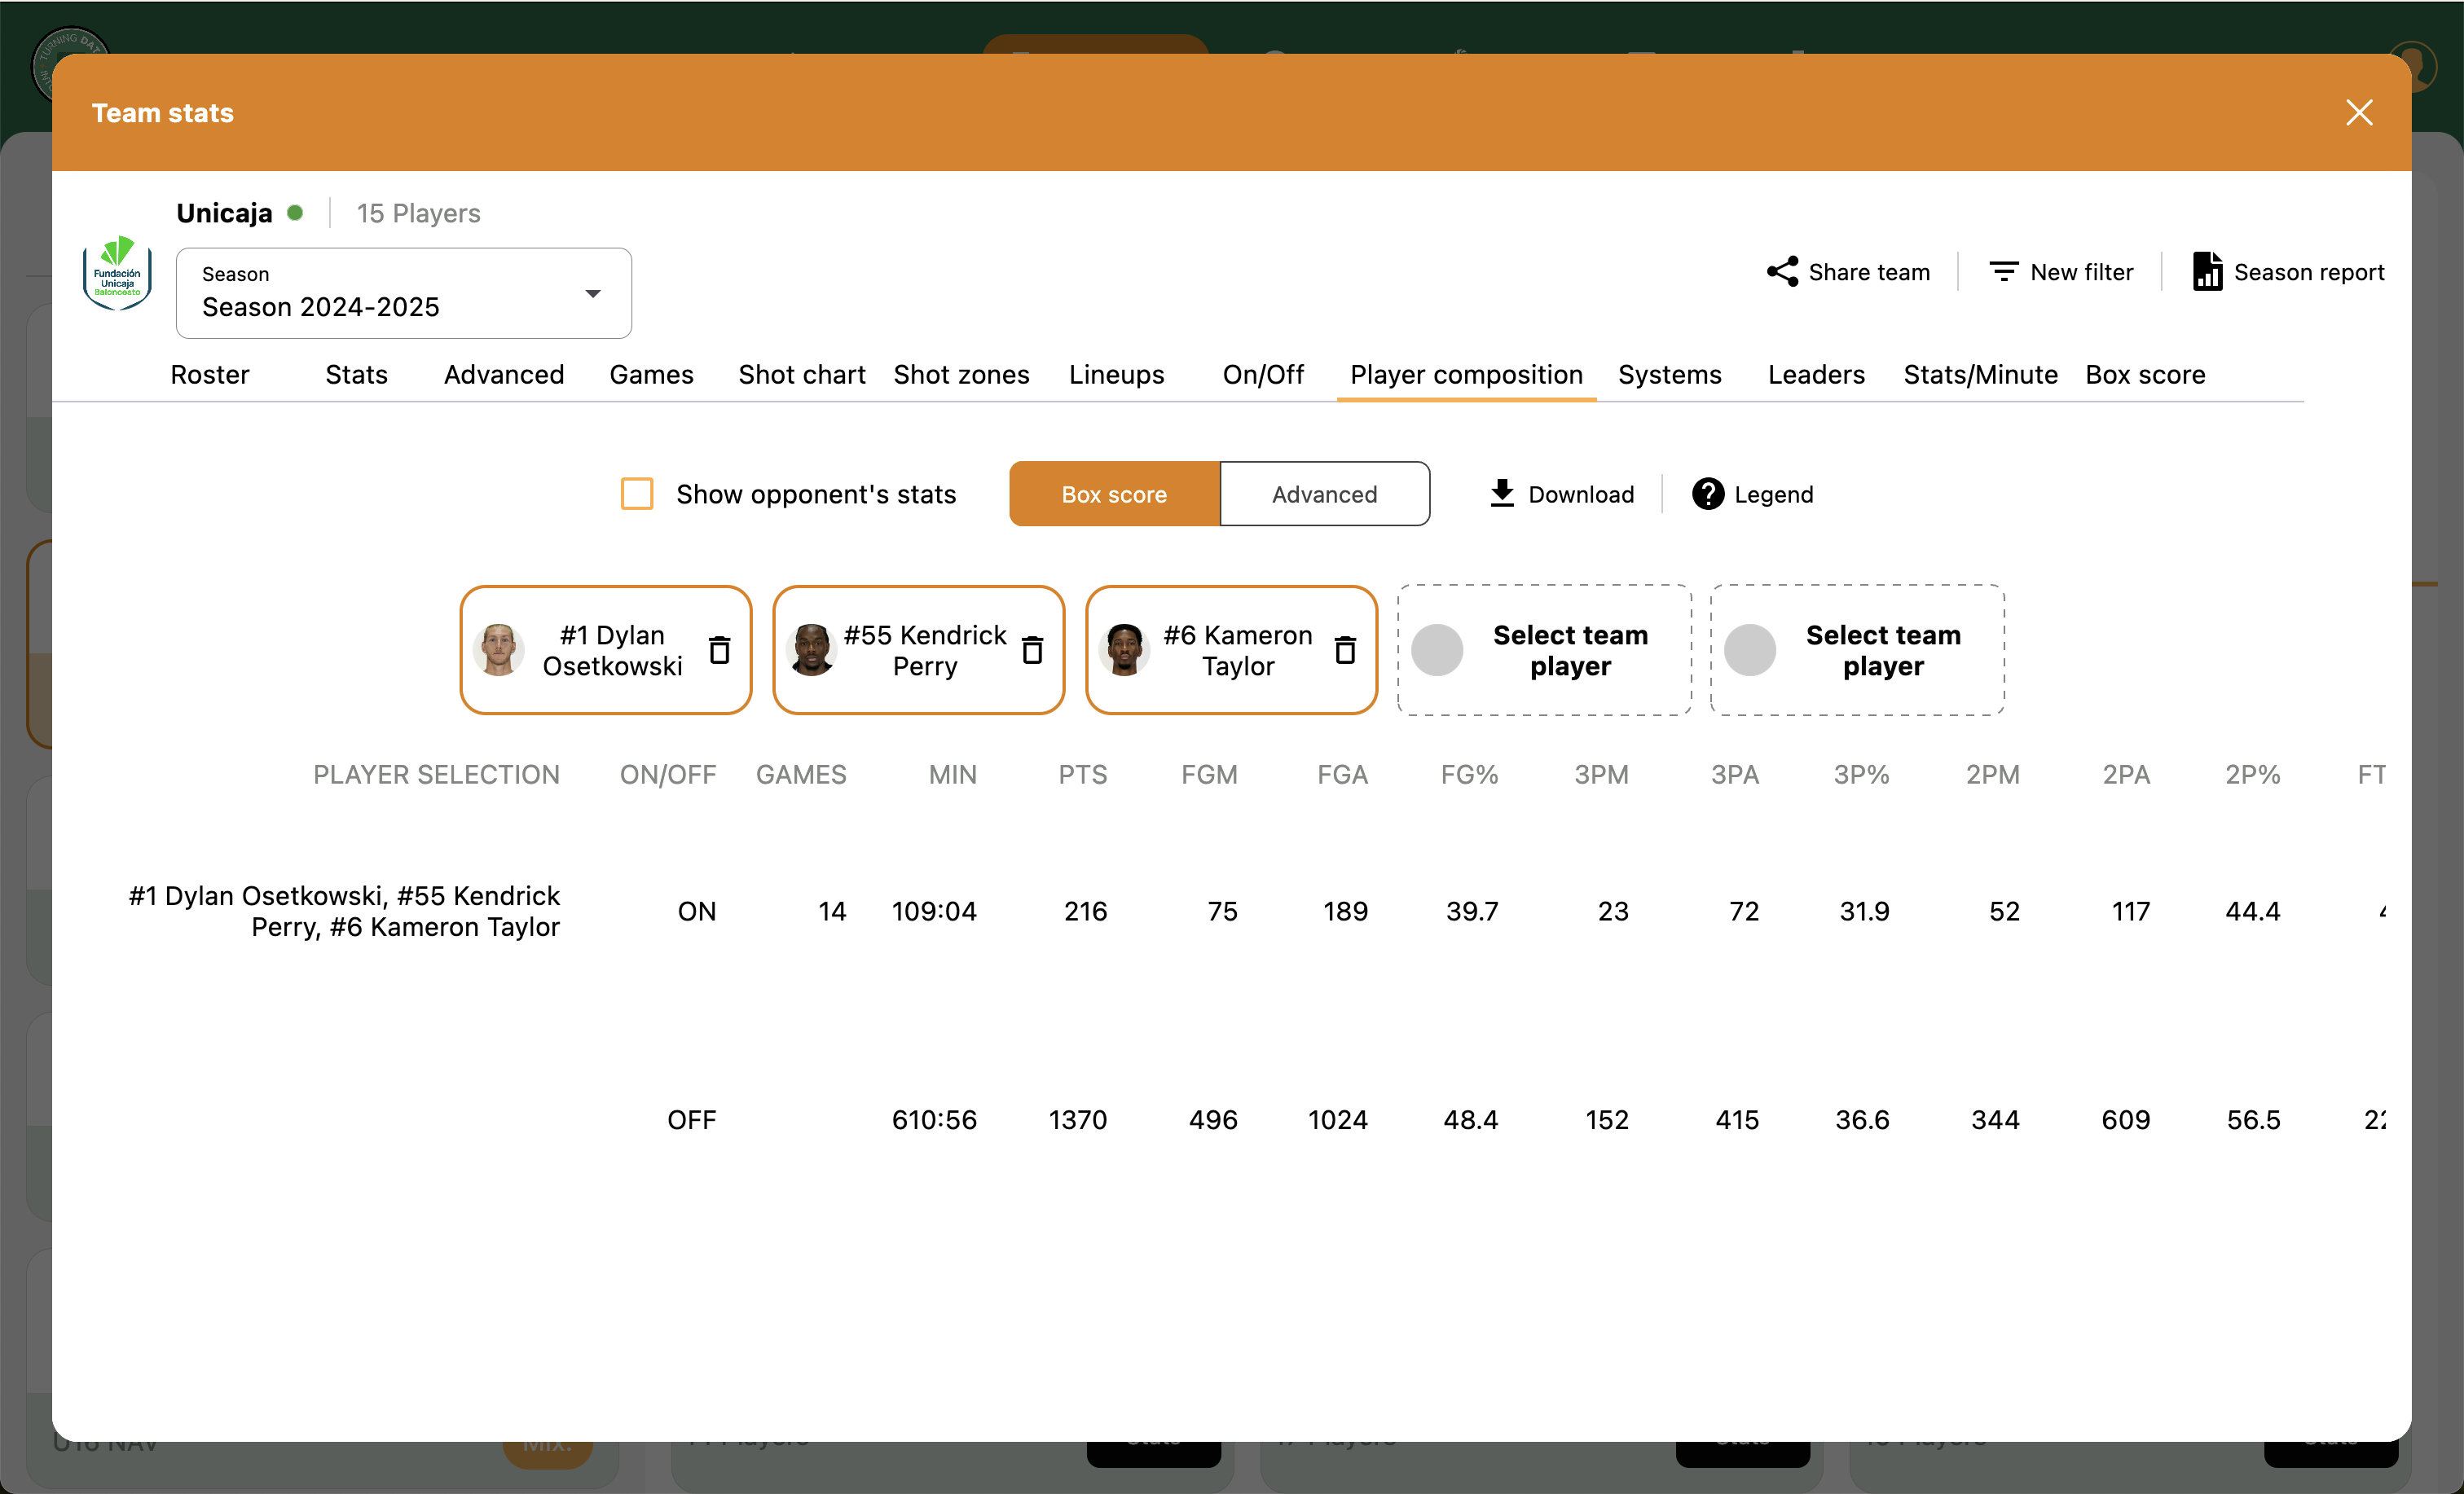
Task: Keep Box score view selected
Action: (x=1113, y=493)
